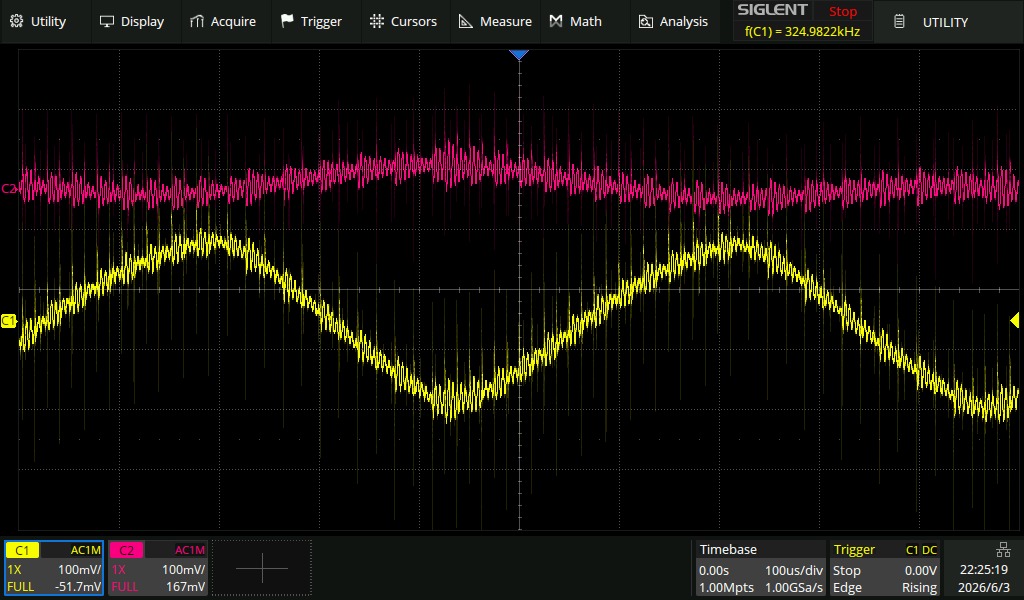This screenshot has width=1024, height=600.
Task: Click the Cursors grid icon
Action: 377,22
